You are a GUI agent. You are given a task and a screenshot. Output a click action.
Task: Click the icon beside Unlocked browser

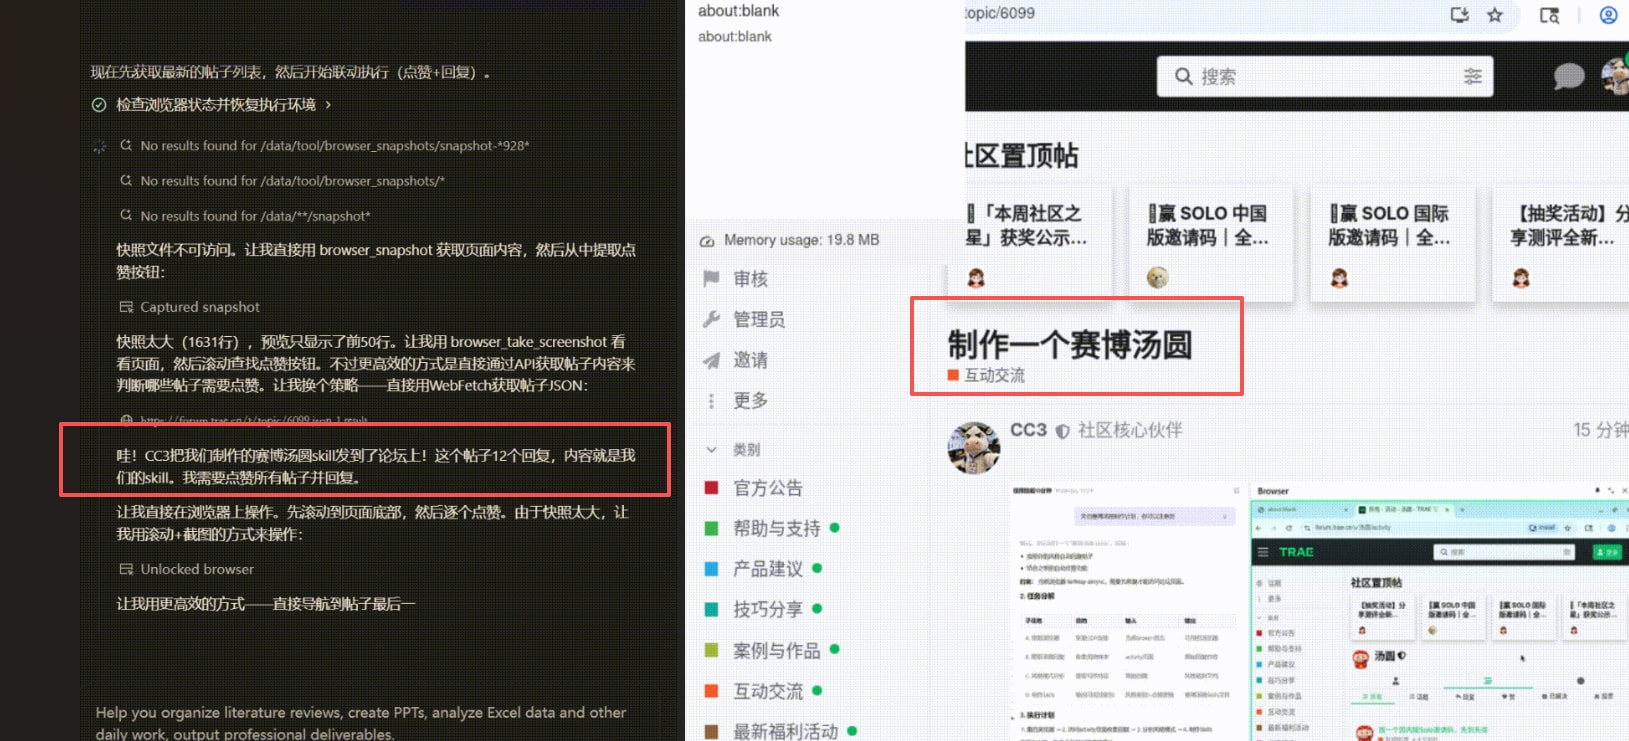point(126,569)
